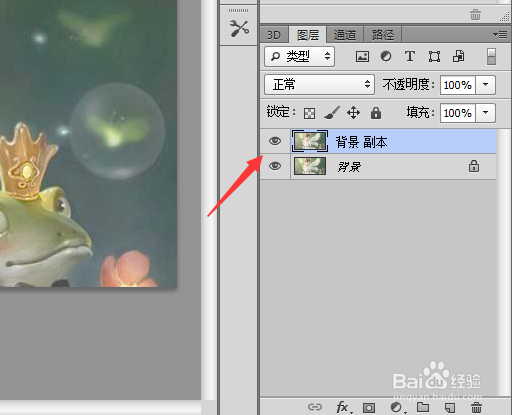This screenshot has width=512, height=415.
Task: Delete layer with bottom trash icon
Action: (476, 407)
